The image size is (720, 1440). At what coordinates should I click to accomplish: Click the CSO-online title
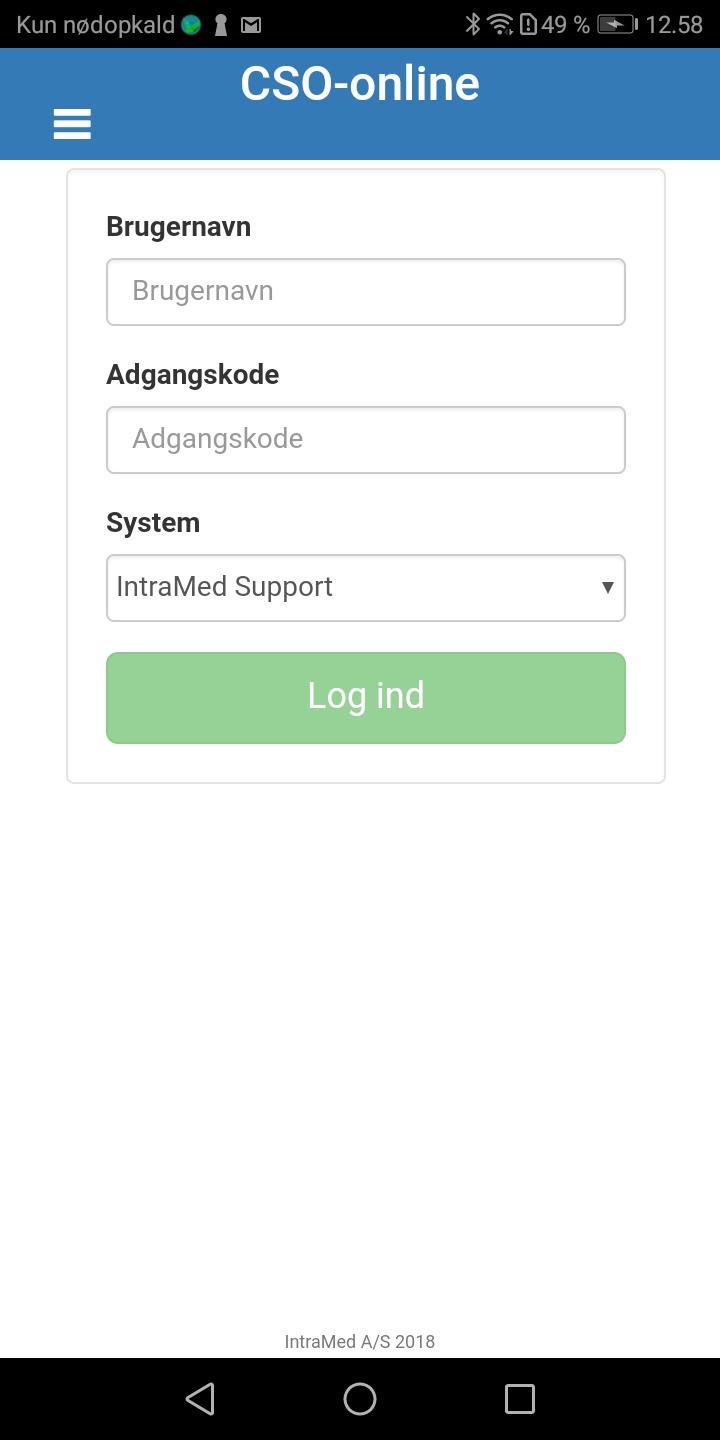coord(359,84)
